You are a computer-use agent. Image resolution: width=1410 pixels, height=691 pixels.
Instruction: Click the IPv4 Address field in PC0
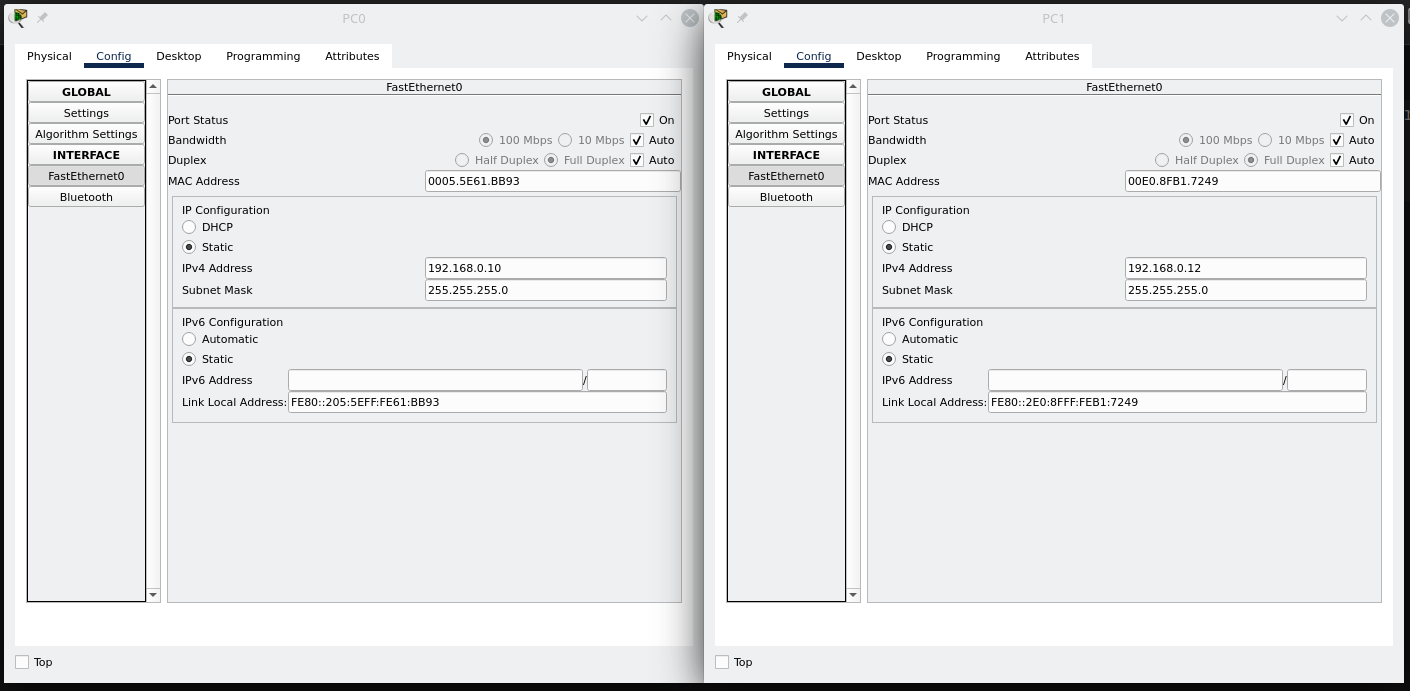[545, 268]
